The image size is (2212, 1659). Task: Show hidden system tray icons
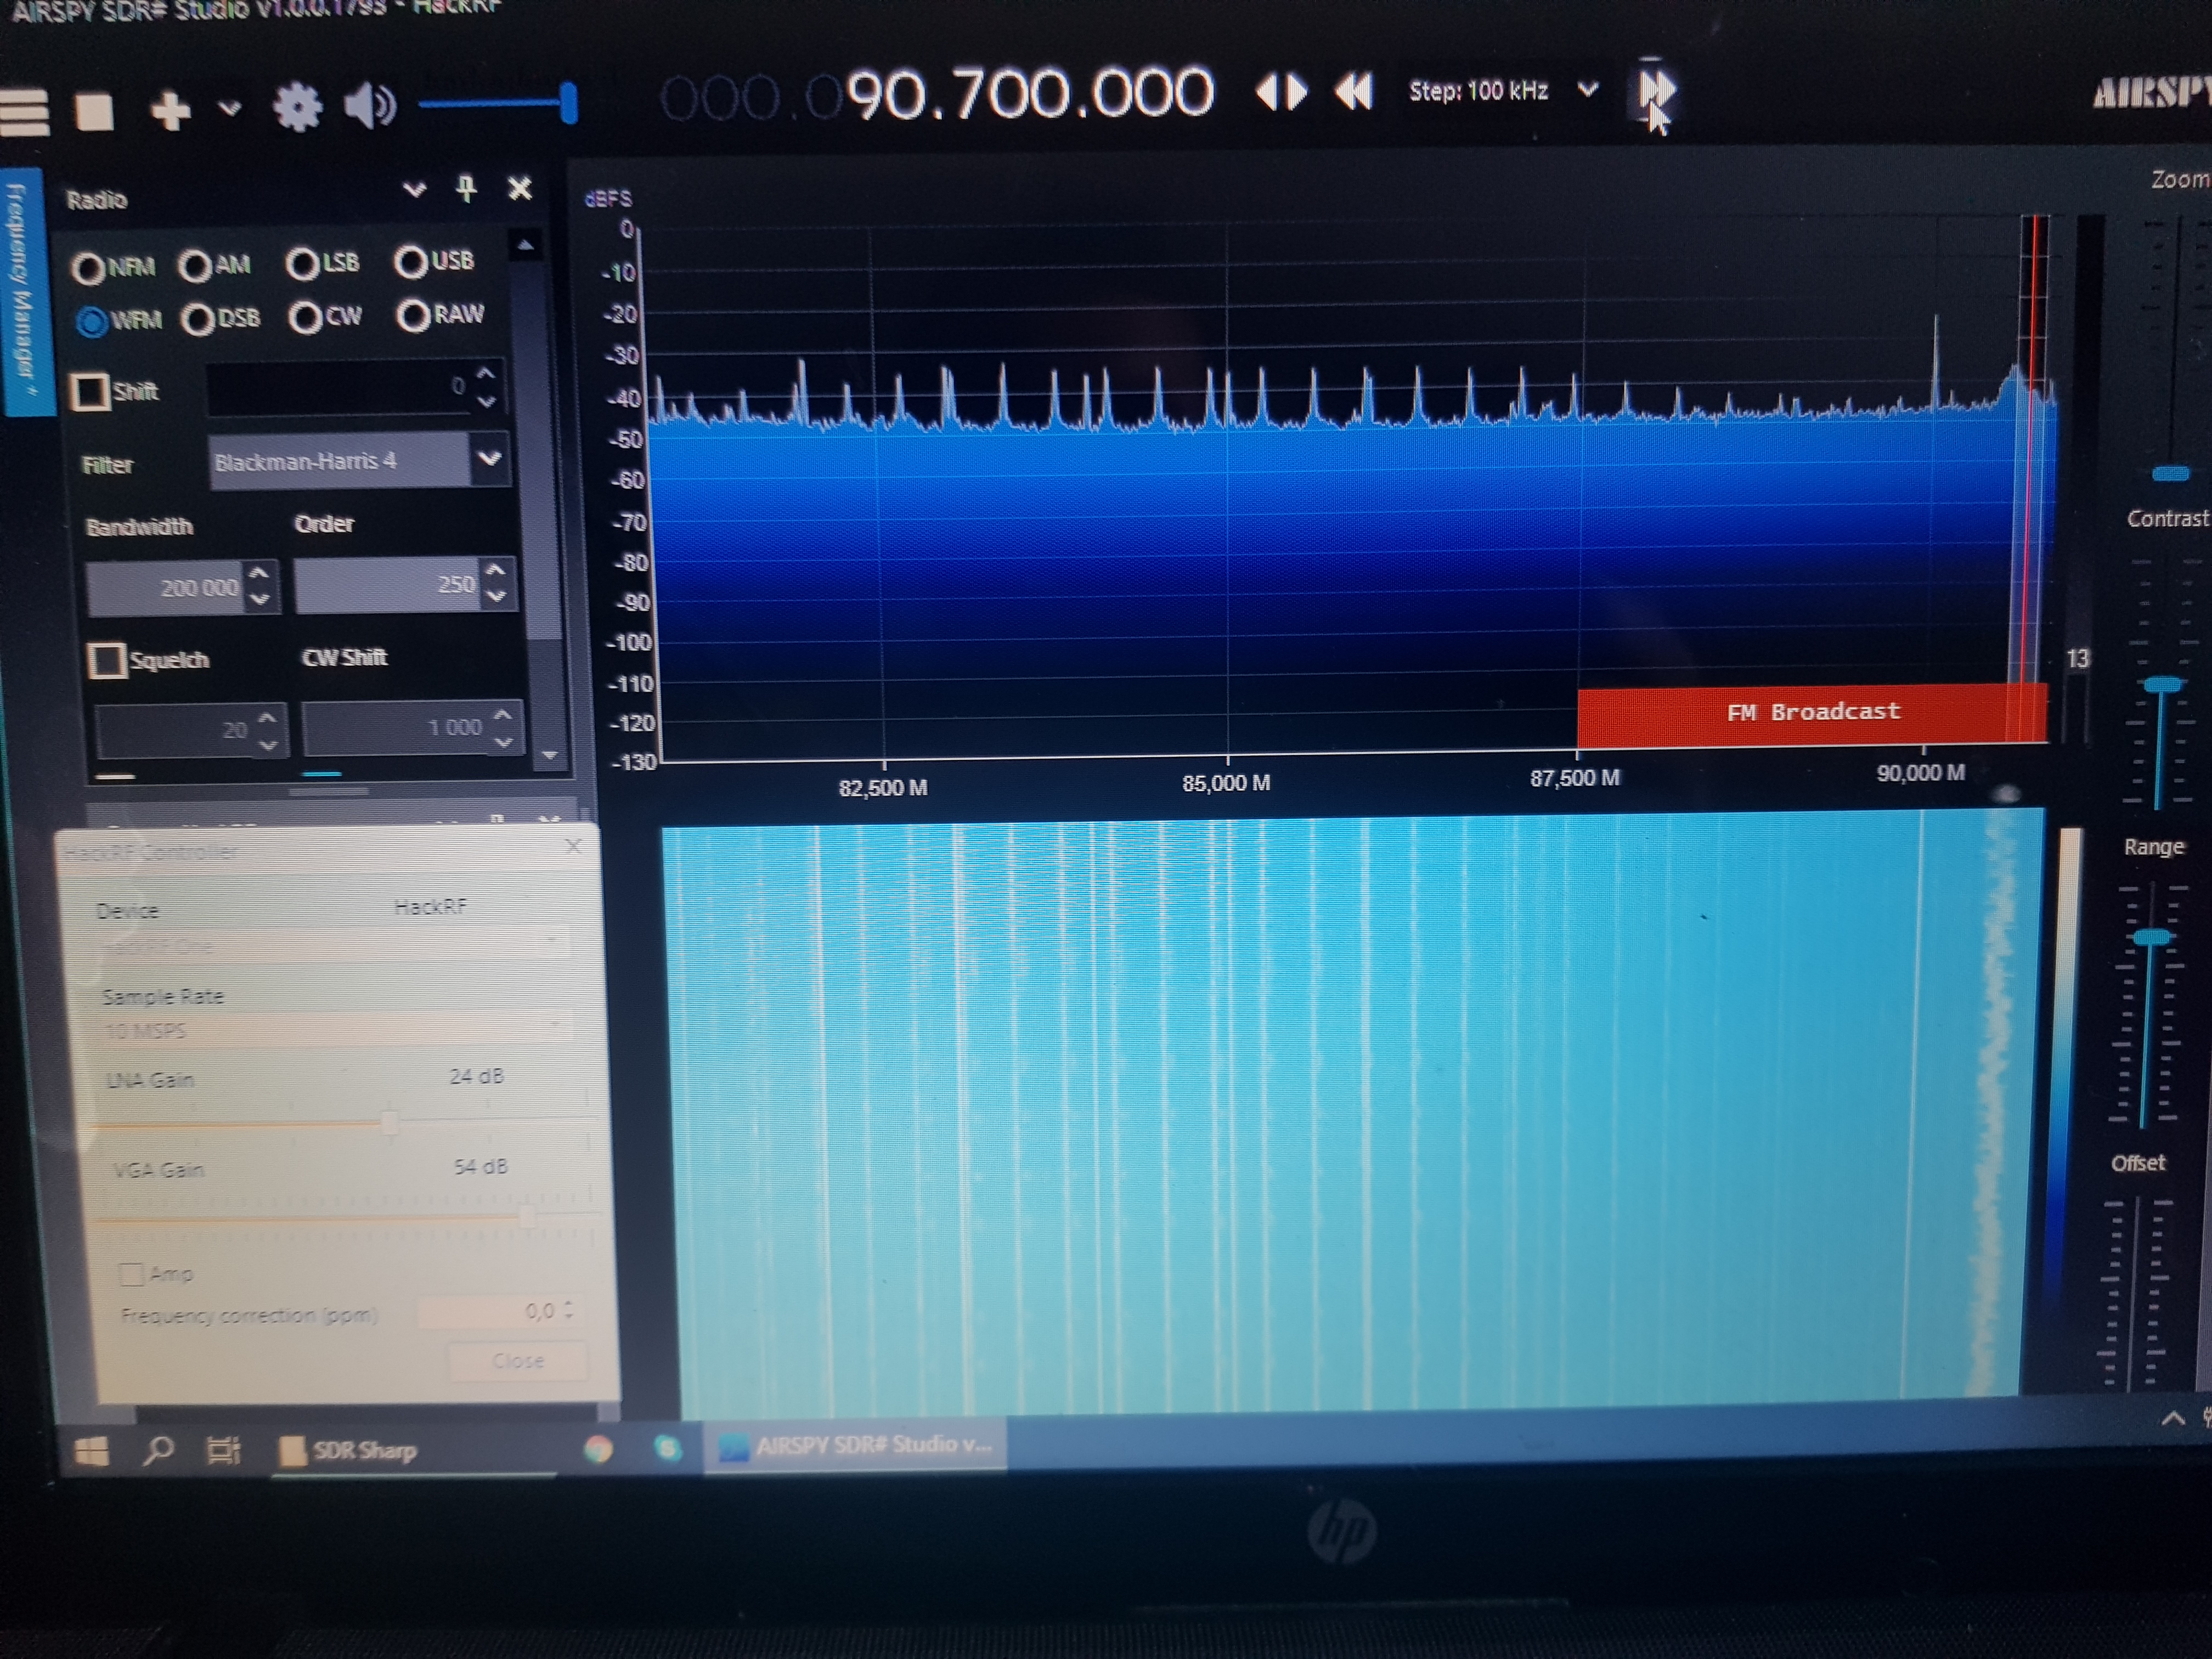[x=2172, y=1418]
